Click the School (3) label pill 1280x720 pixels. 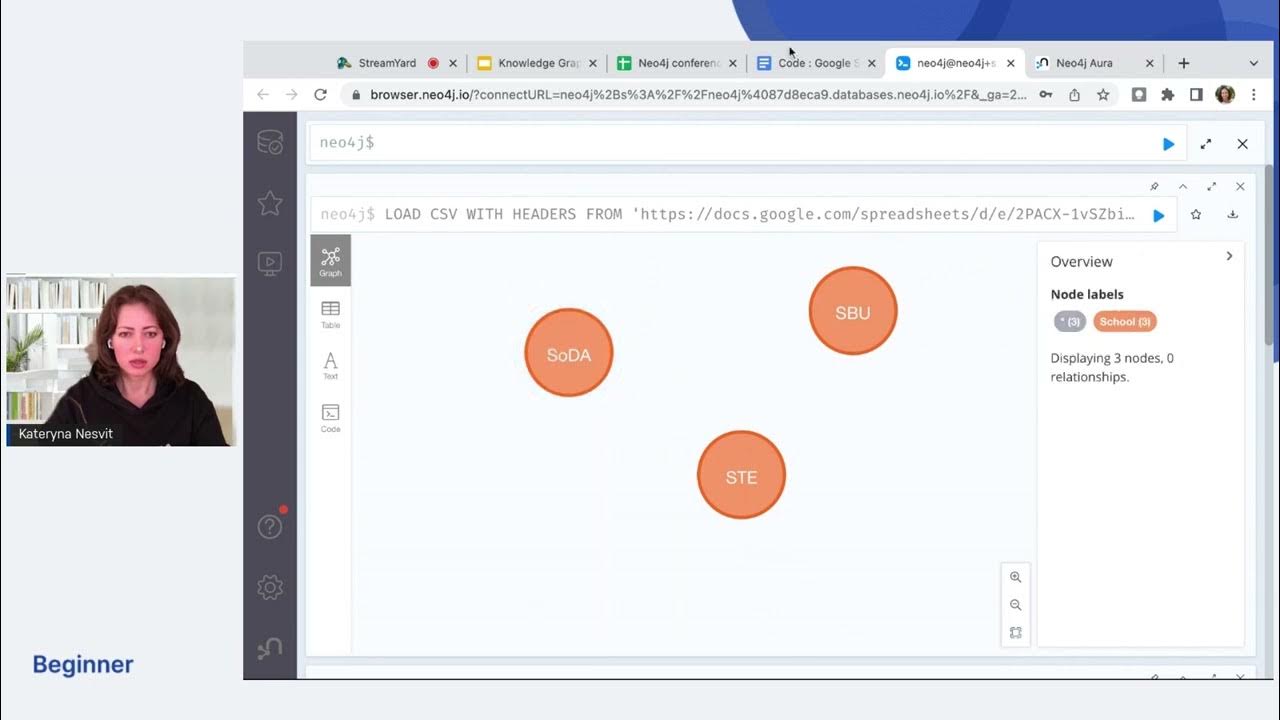coord(1125,321)
